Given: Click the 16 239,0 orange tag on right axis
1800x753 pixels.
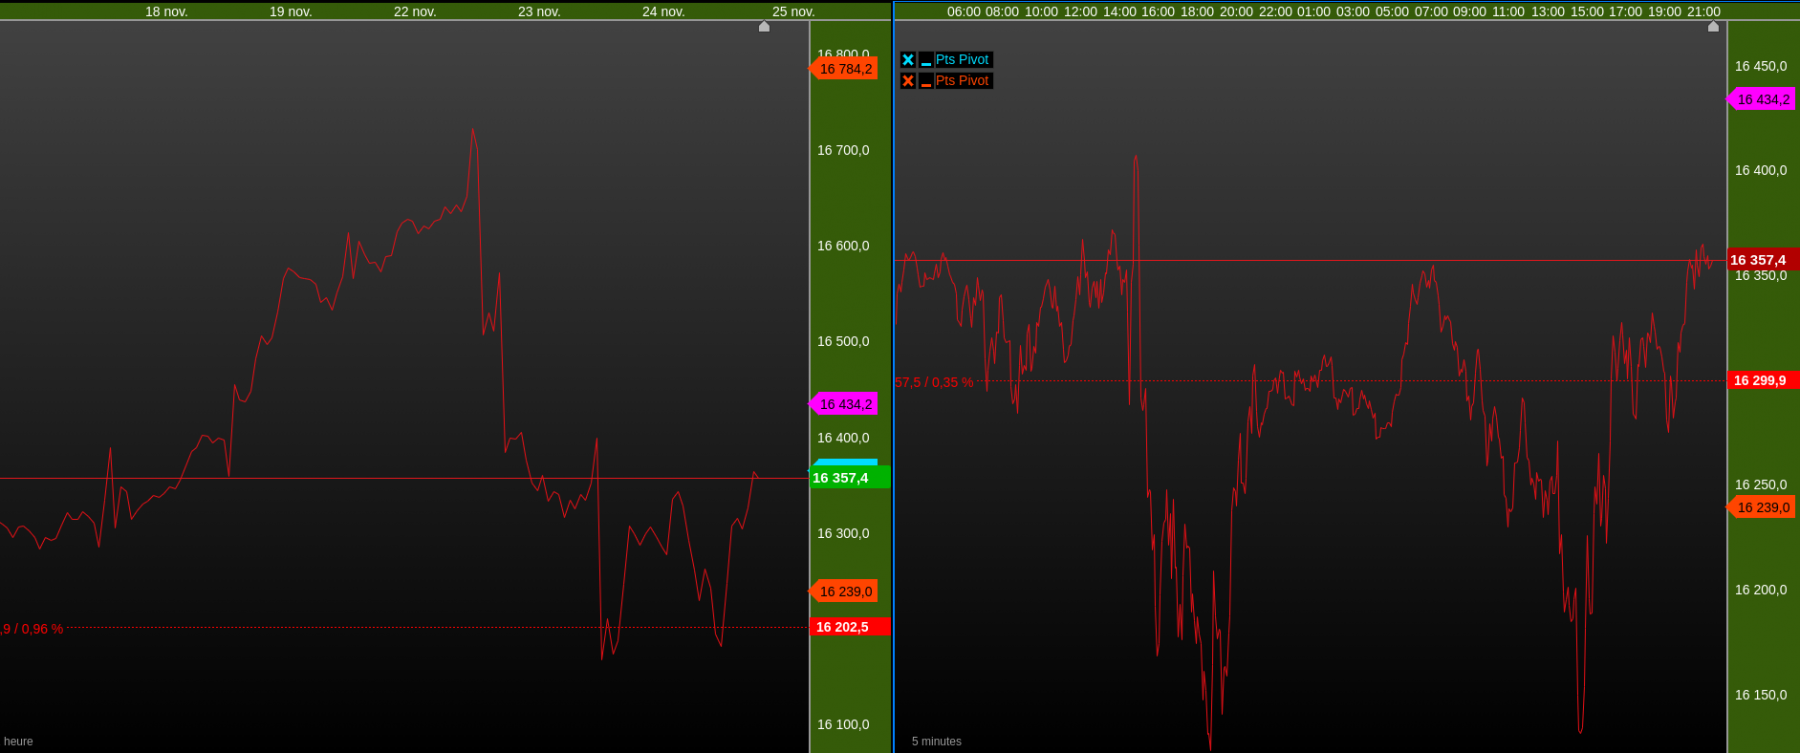Looking at the screenshot, I should tap(1762, 507).
